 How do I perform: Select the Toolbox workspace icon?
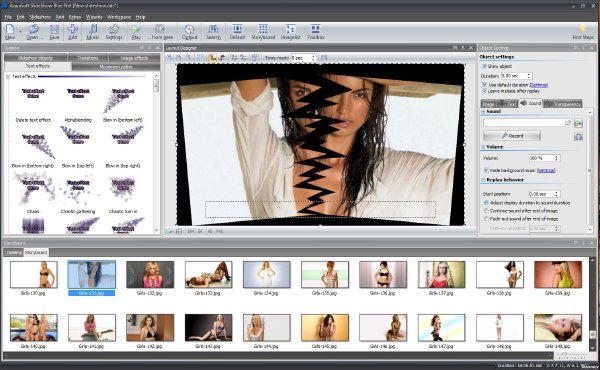315,32
